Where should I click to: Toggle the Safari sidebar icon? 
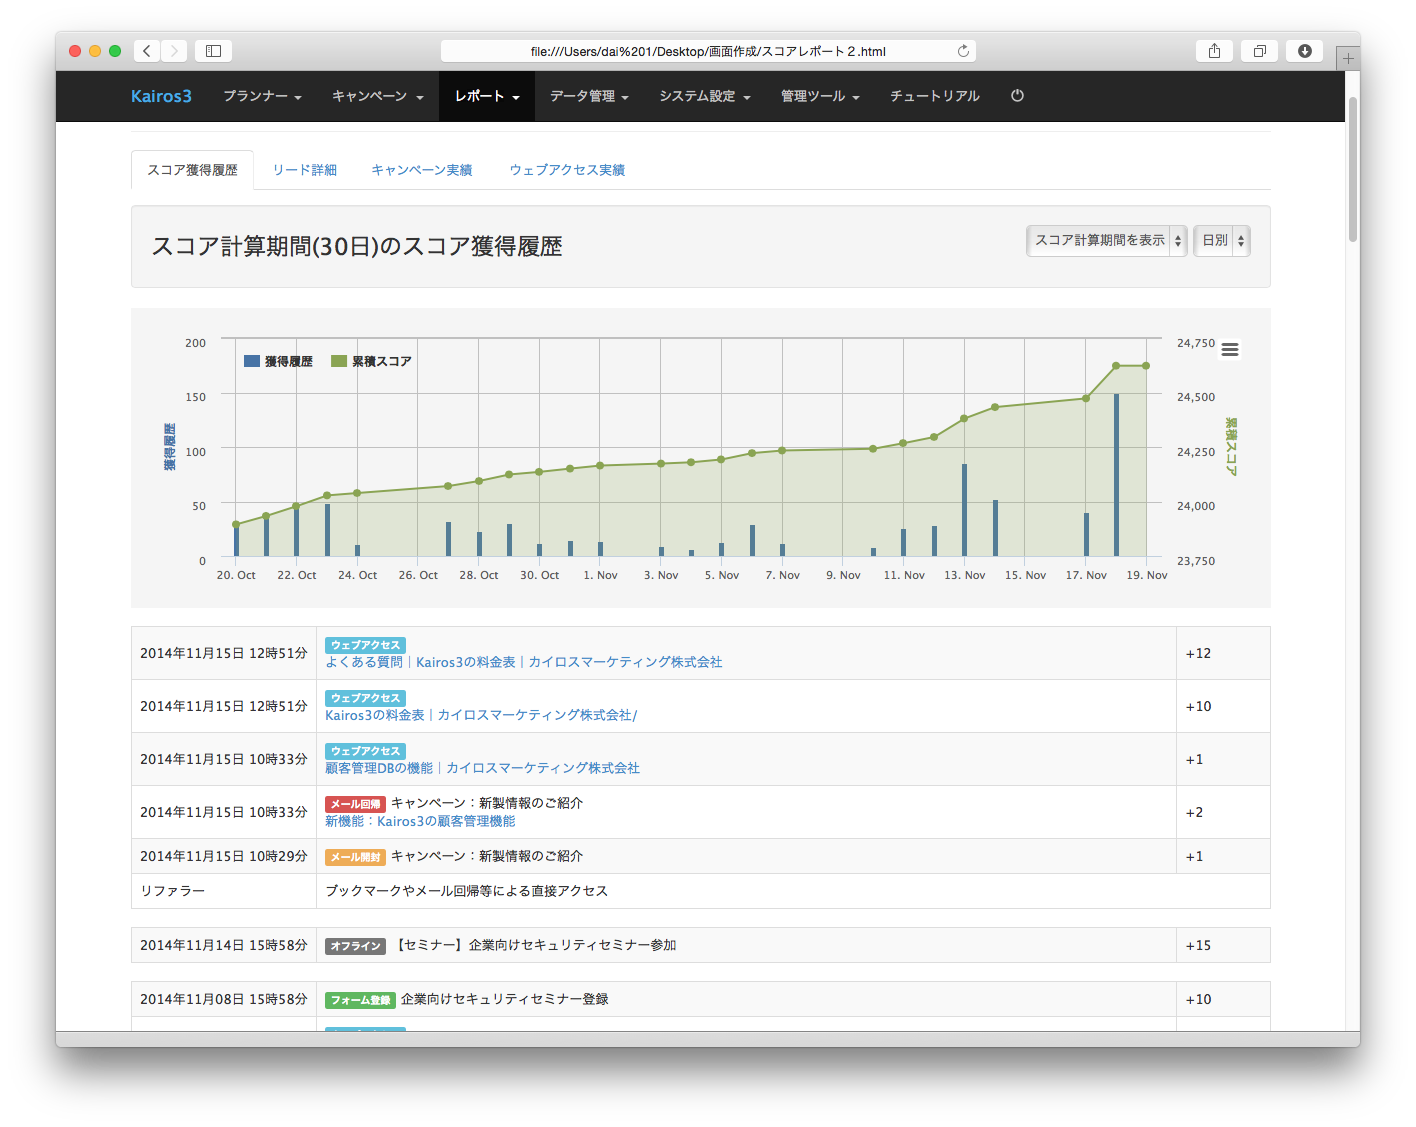click(x=213, y=51)
